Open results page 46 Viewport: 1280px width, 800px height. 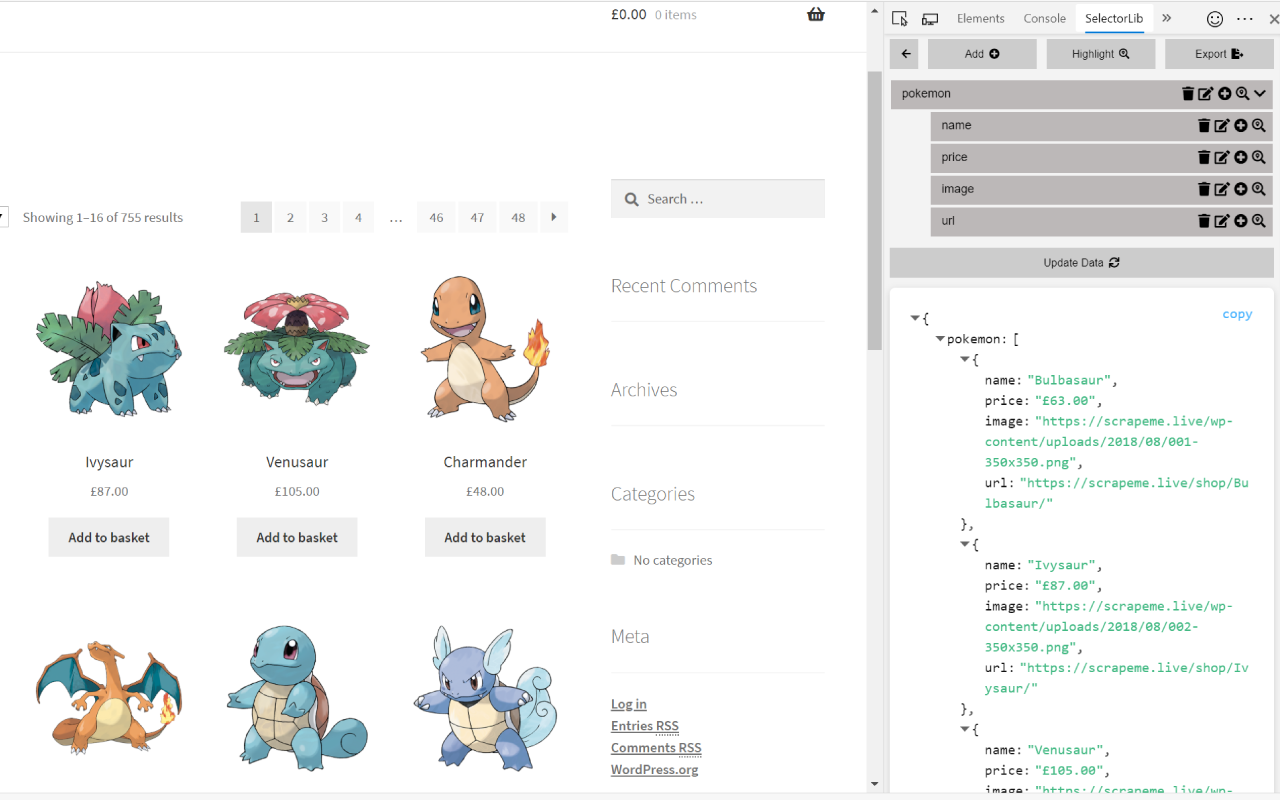[436, 217]
